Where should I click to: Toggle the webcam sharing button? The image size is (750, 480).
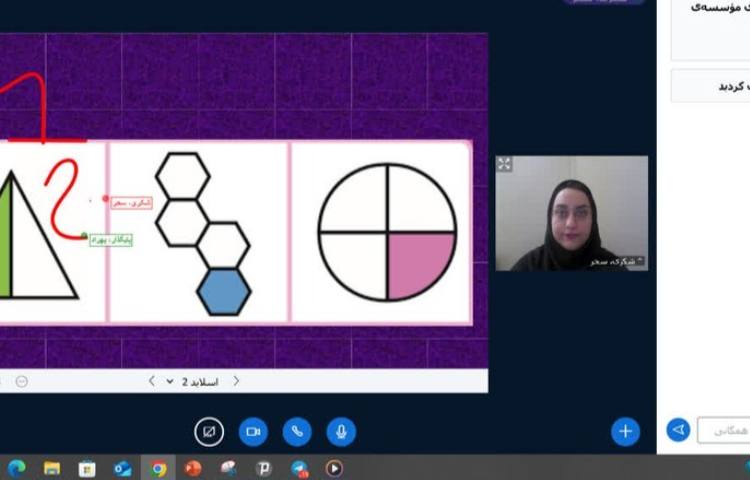pos(253,431)
